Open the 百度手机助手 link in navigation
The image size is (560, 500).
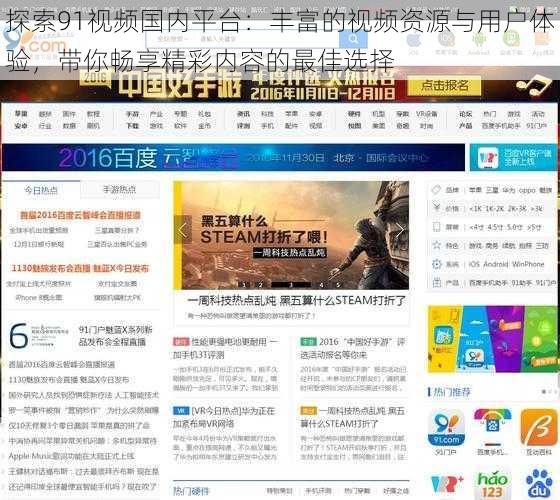[x=501, y=126]
